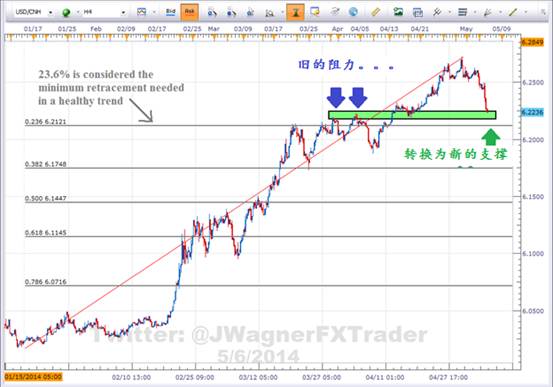553x387 pixels.
Task: Expand the arrow beside the crossed tools icon
Action: (x=449, y=12)
